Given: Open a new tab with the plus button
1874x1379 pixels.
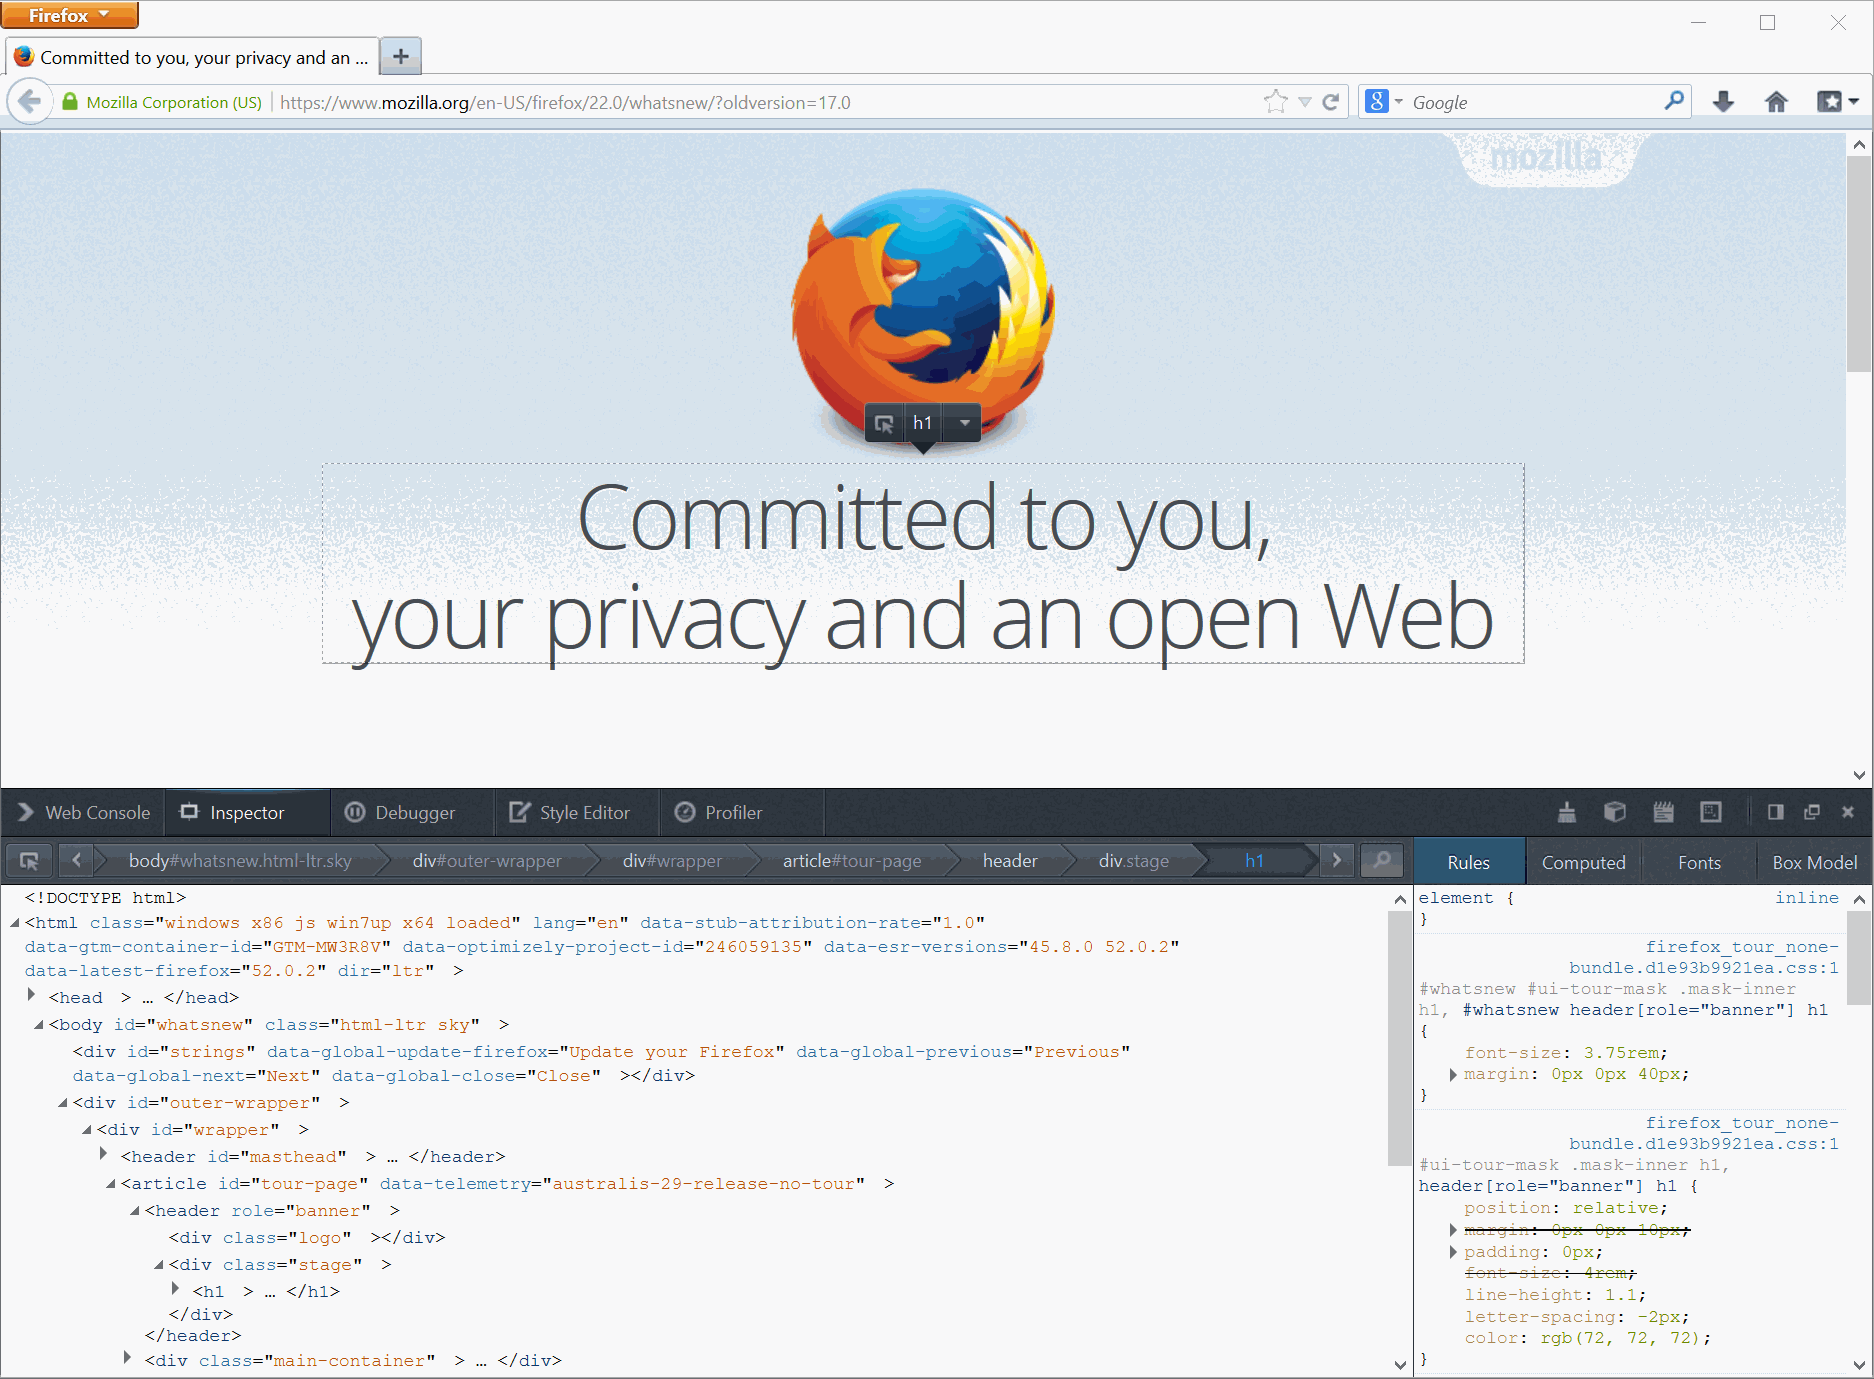Looking at the screenshot, I should (x=401, y=56).
